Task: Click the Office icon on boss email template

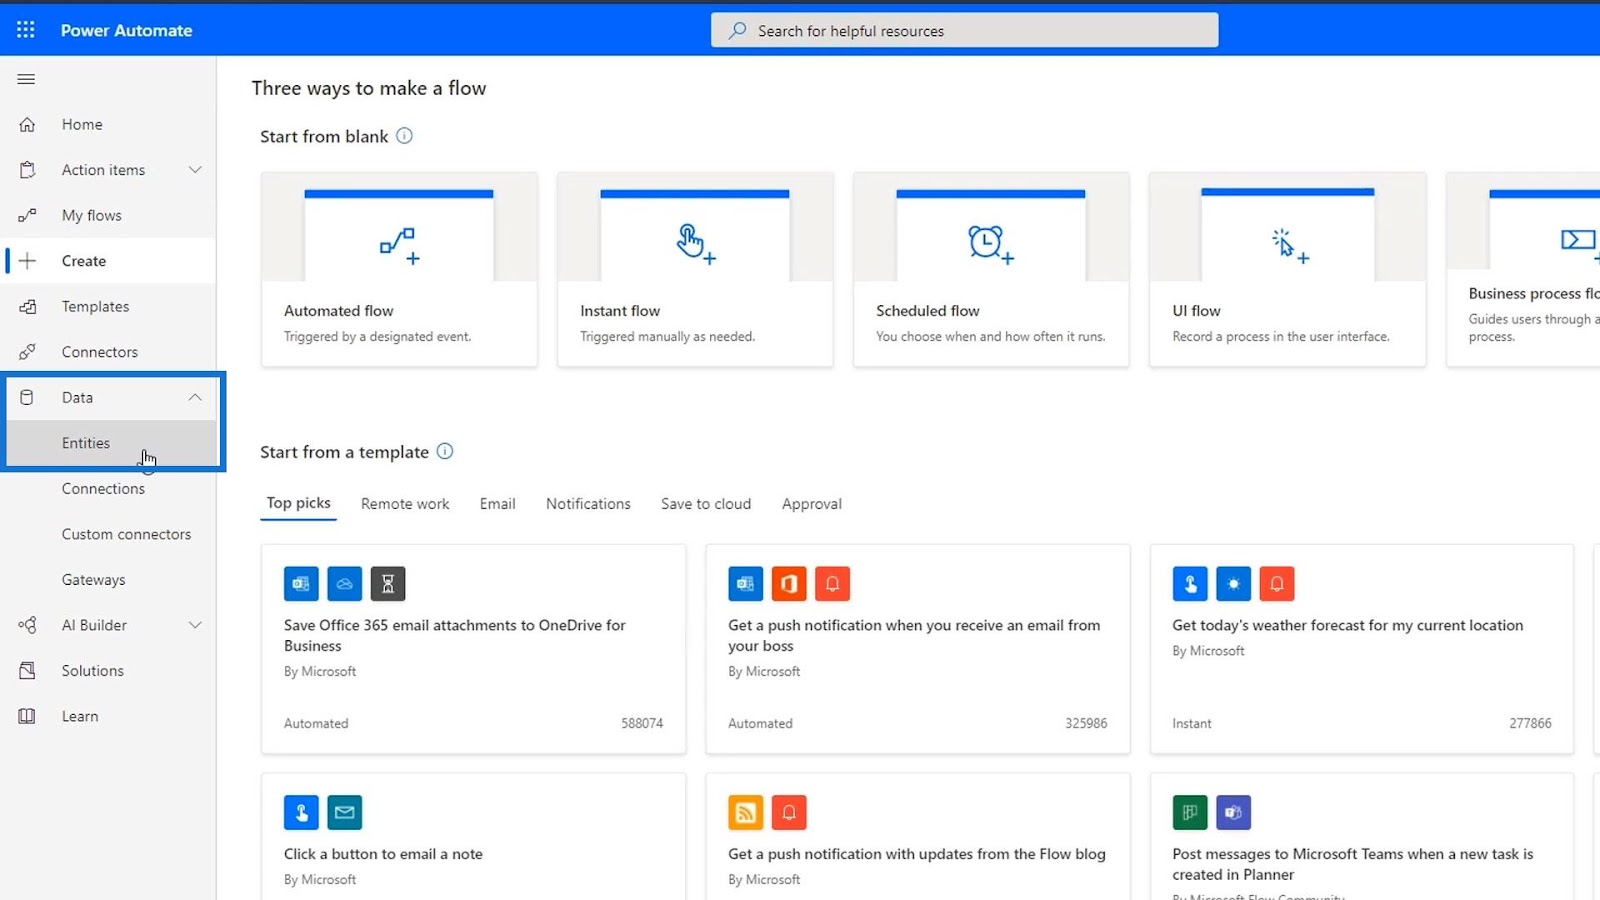Action: pos(789,584)
